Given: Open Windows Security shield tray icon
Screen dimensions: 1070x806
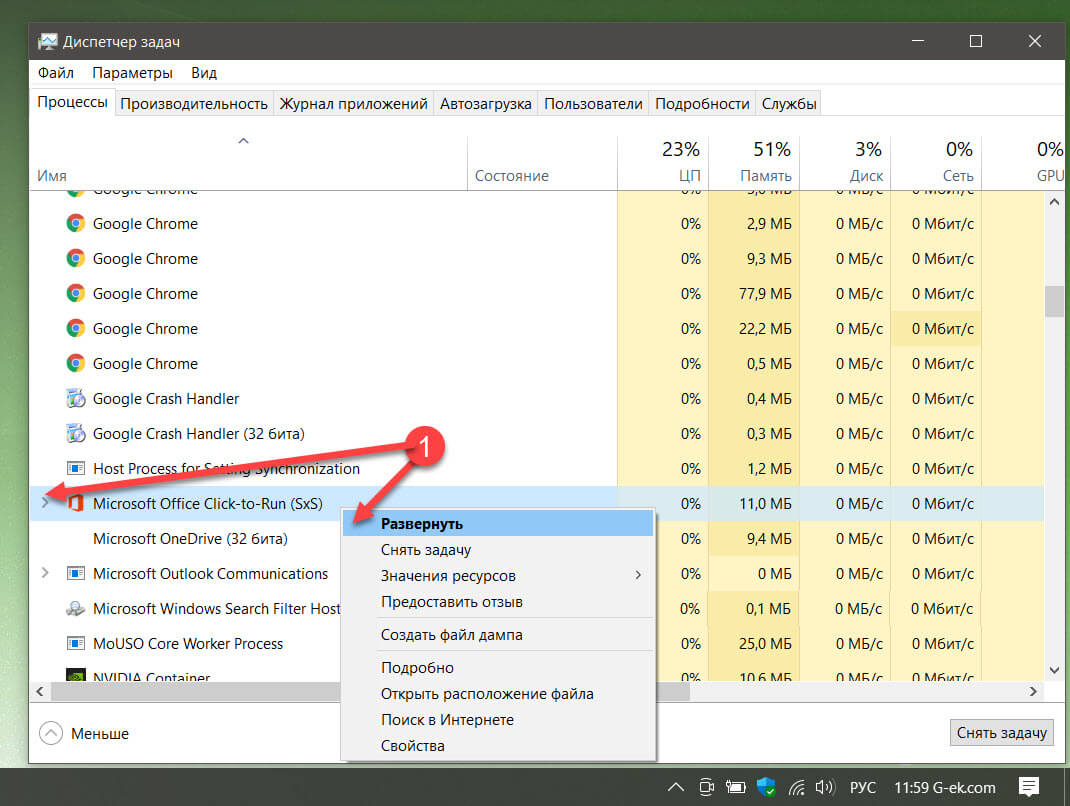Looking at the screenshot, I should [766, 788].
